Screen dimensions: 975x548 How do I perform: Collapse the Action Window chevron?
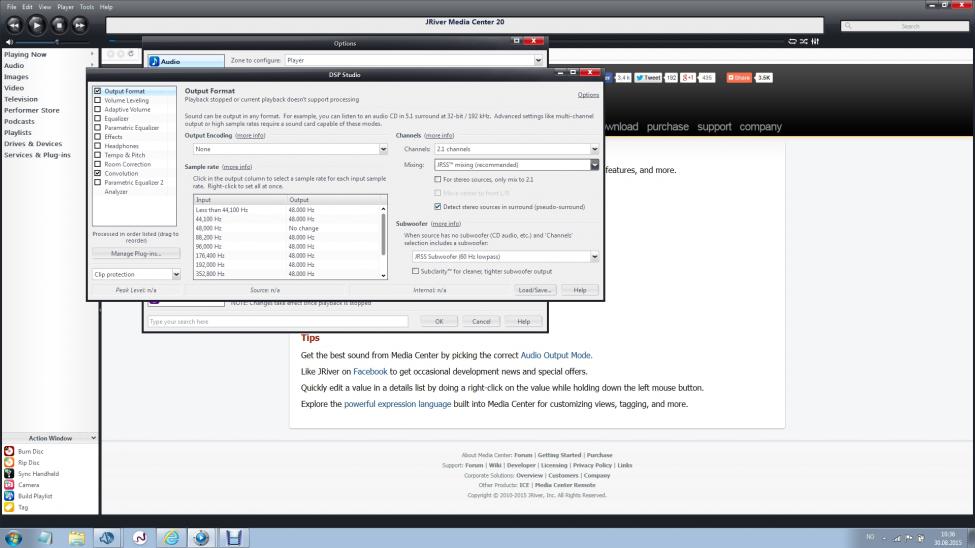coord(93,438)
